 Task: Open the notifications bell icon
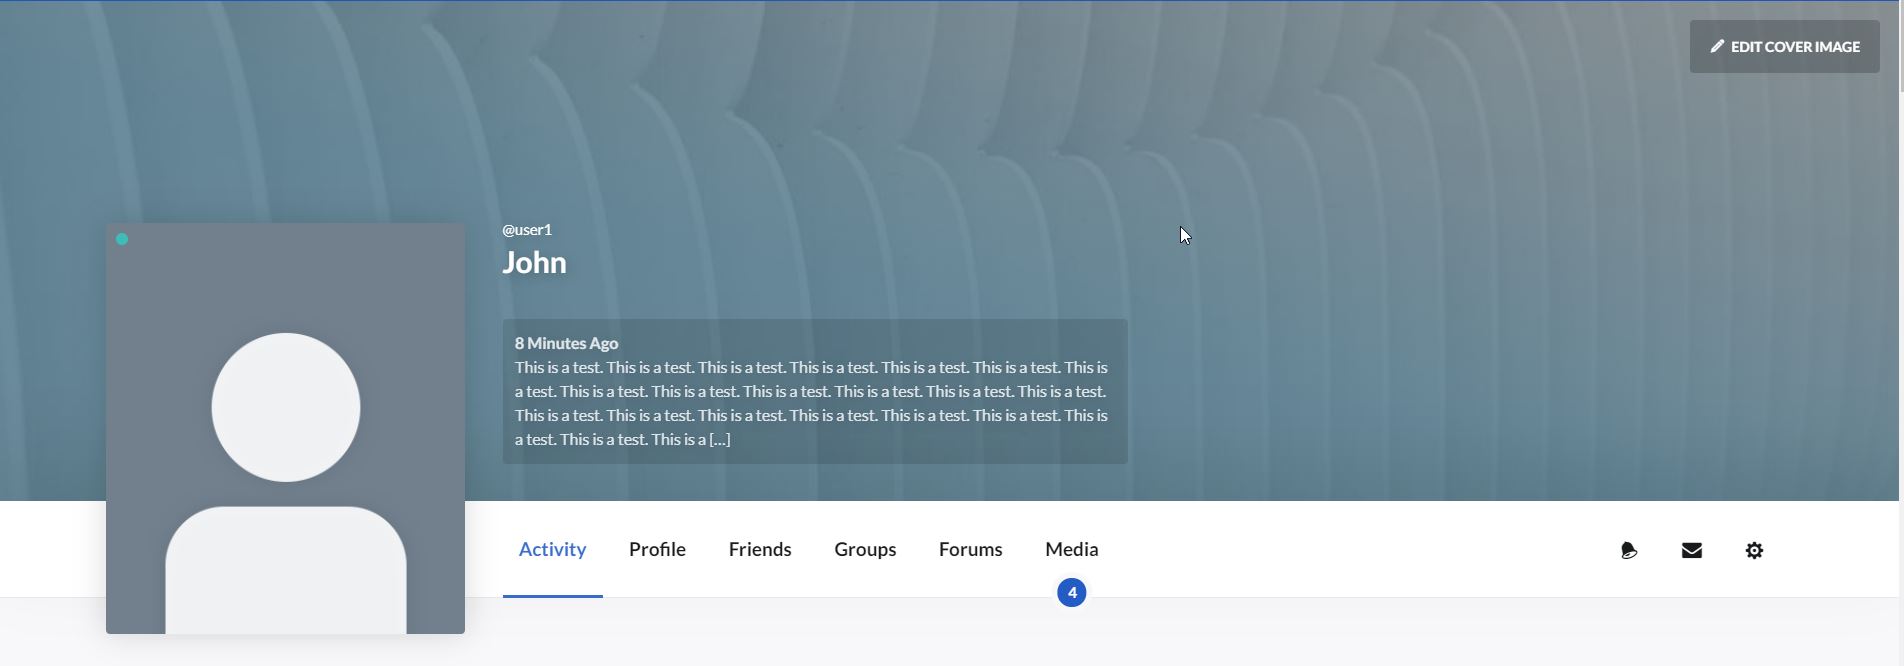(x=1629, y=550)
